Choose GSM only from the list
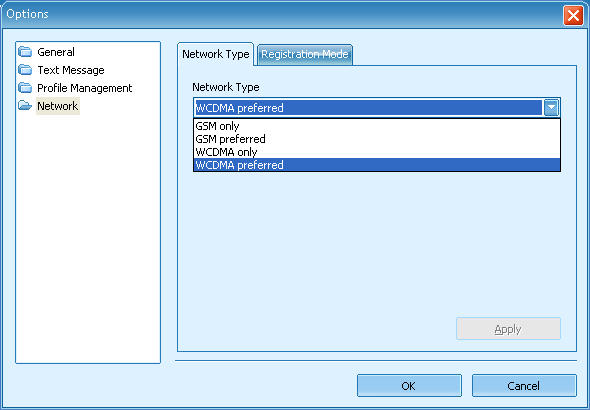590x410 pixels. pos(377,126)
